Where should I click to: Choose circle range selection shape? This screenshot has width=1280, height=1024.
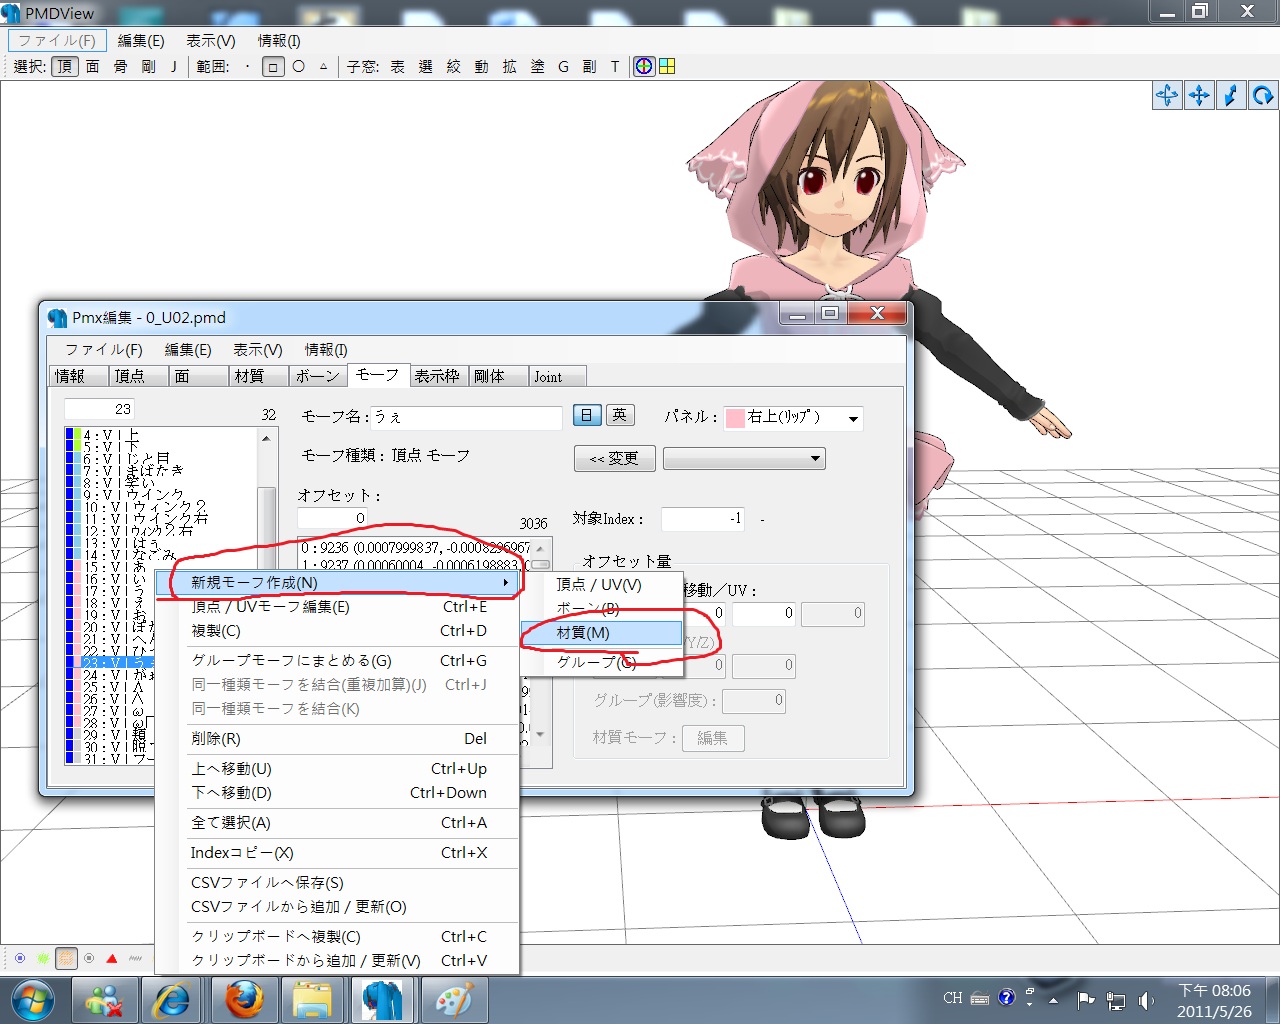pos(298,66)
